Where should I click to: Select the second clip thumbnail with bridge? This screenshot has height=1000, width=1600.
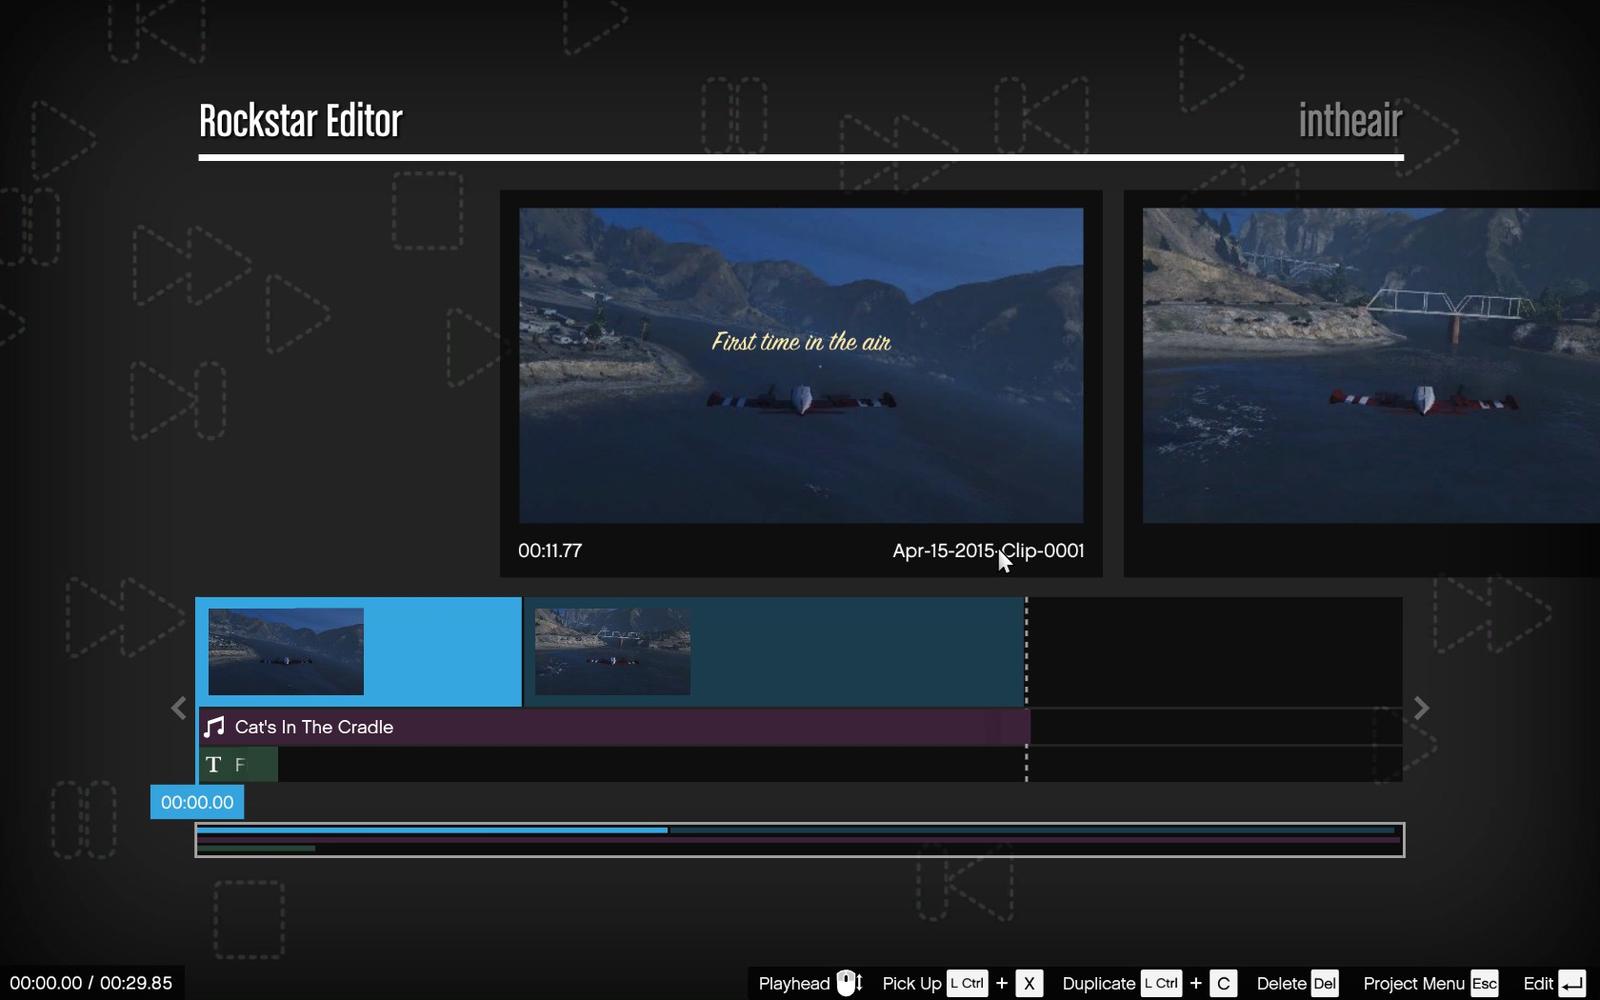[612, 651]
